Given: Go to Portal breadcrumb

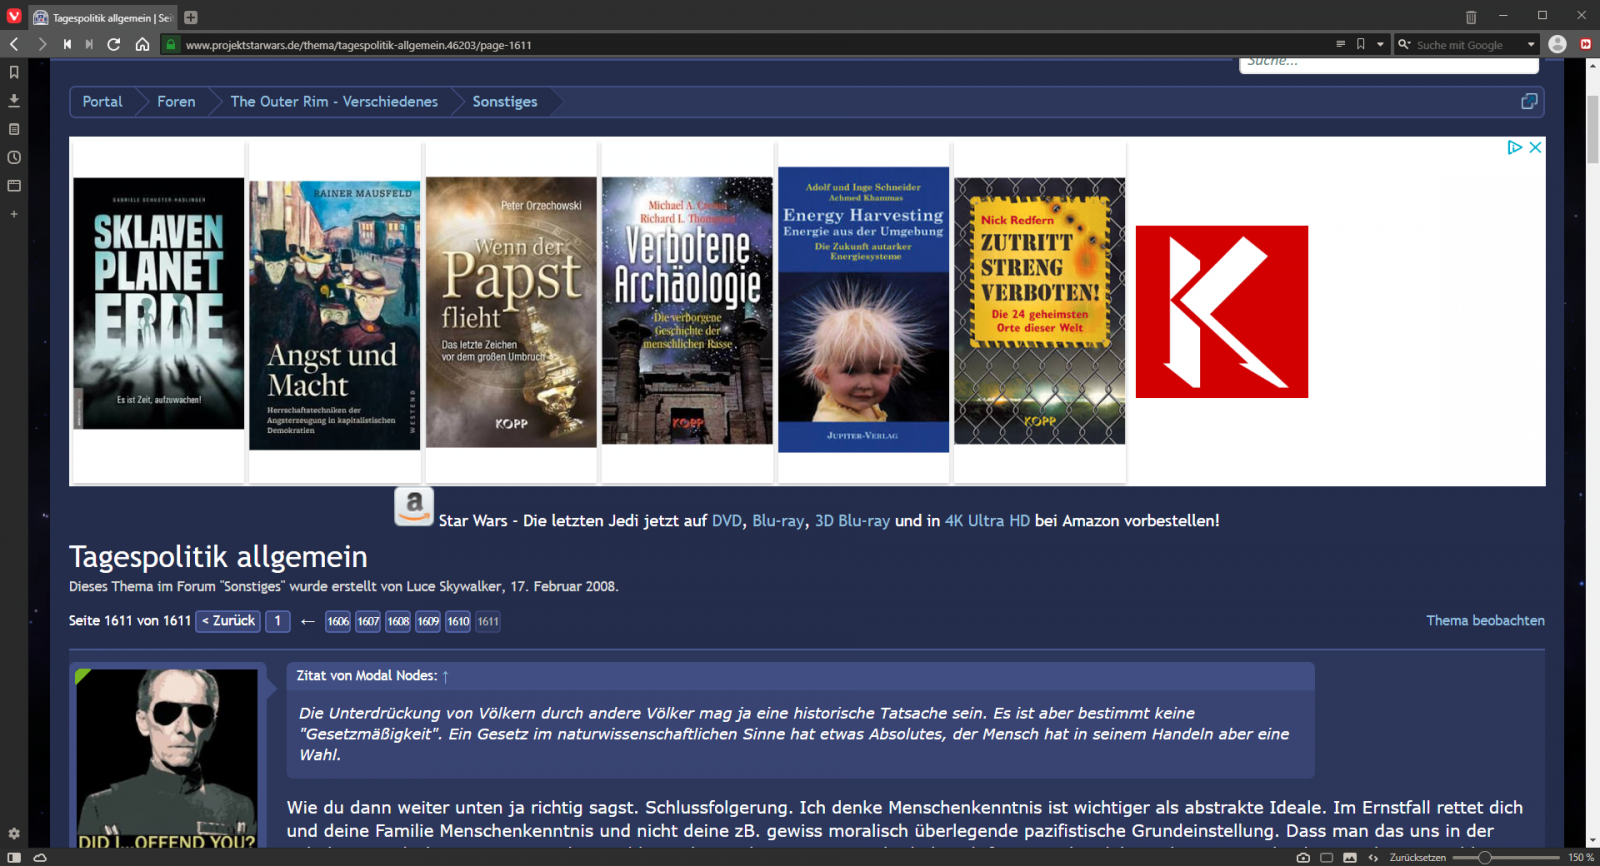Looking at the screenshot, I should click(102, 101).
